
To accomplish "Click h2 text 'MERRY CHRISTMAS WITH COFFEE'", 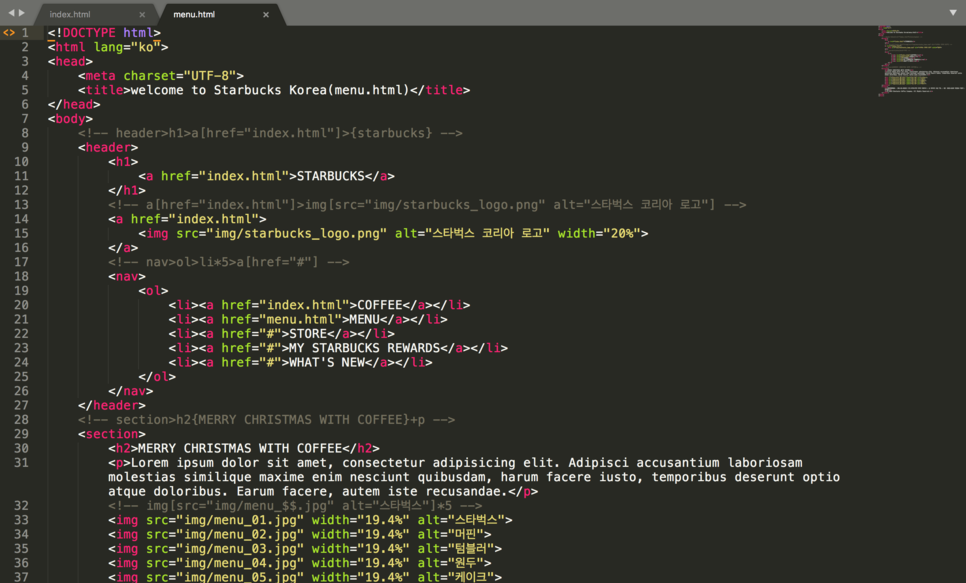I will coord(240,448).
